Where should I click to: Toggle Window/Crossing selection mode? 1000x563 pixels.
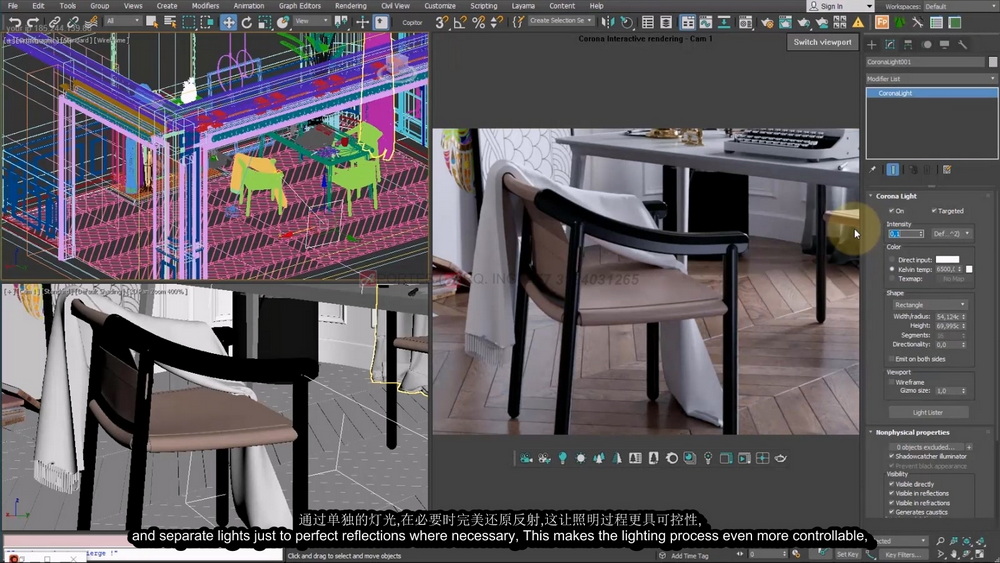click(207, 22)
